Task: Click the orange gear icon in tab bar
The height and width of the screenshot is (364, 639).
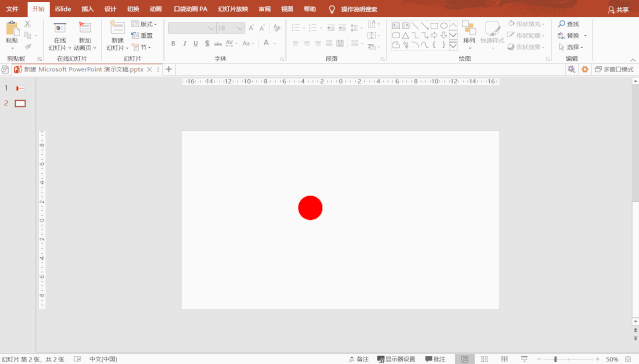Action: click(585, 69)
